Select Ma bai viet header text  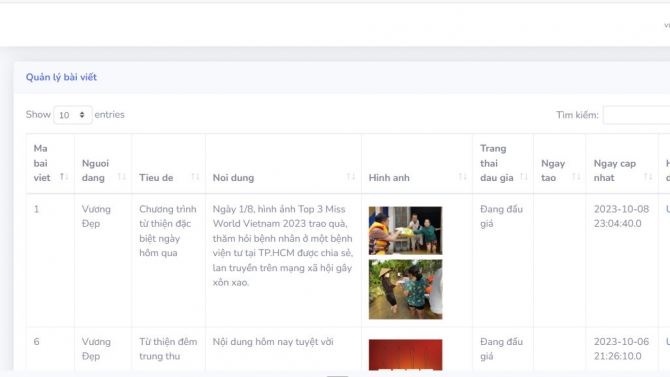[42, 163]
